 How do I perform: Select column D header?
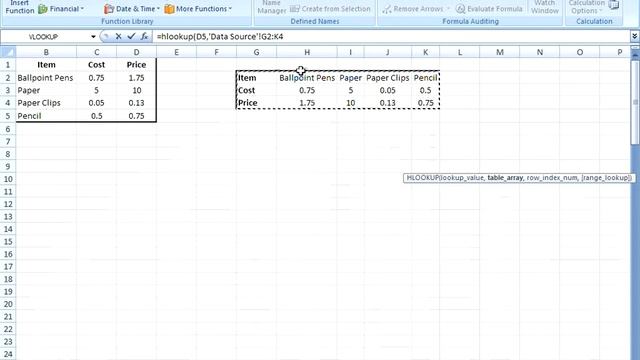136,52
